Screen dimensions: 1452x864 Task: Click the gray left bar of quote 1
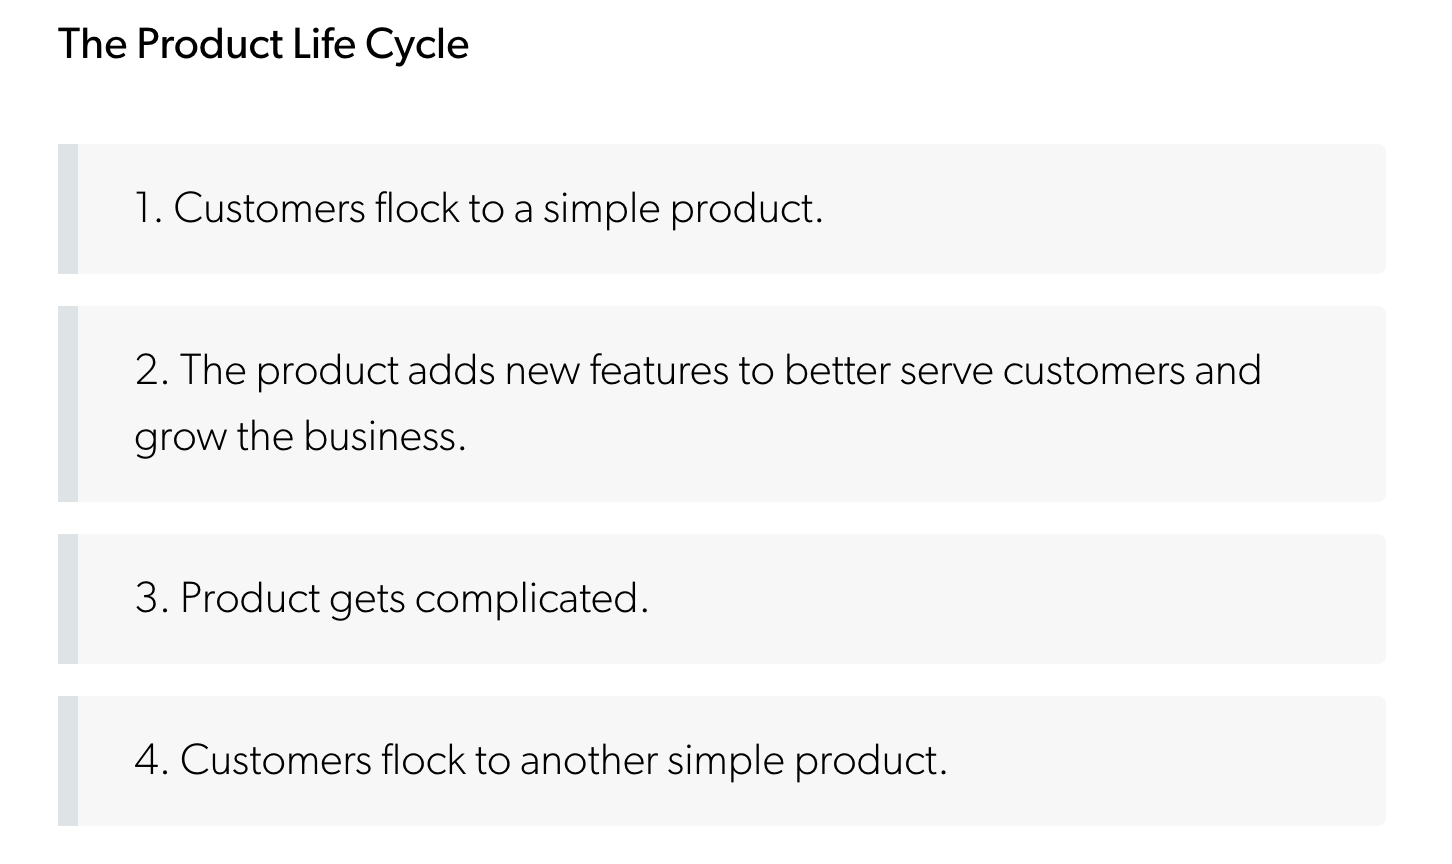pos(67,209)
